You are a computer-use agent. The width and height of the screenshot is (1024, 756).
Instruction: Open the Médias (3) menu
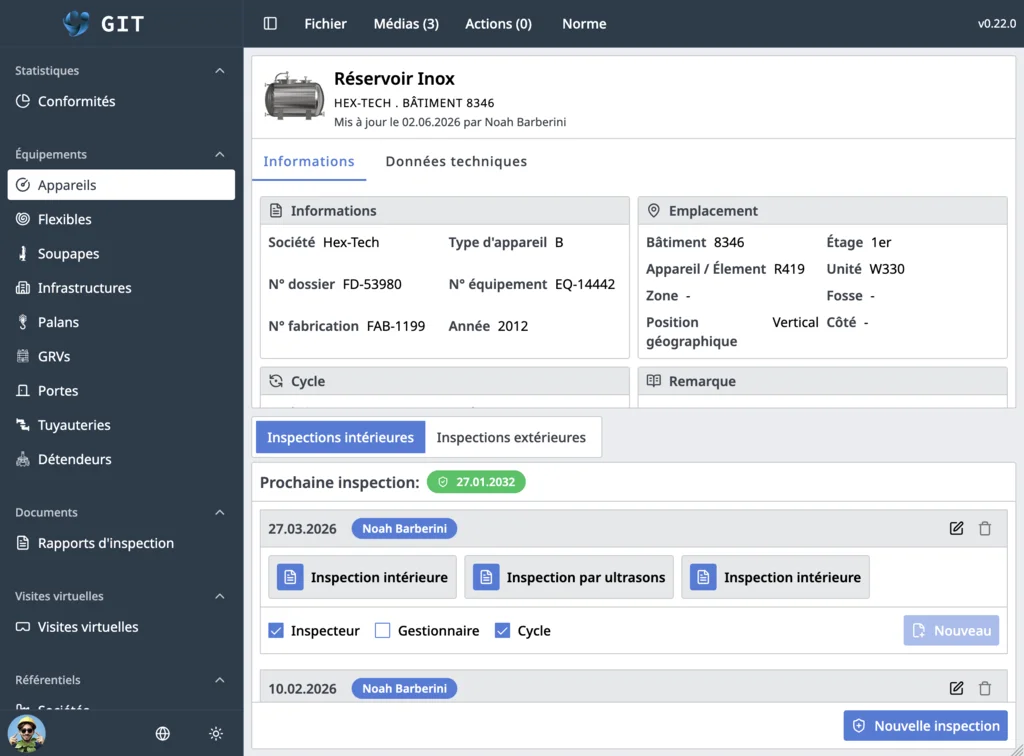click(406, 24)
